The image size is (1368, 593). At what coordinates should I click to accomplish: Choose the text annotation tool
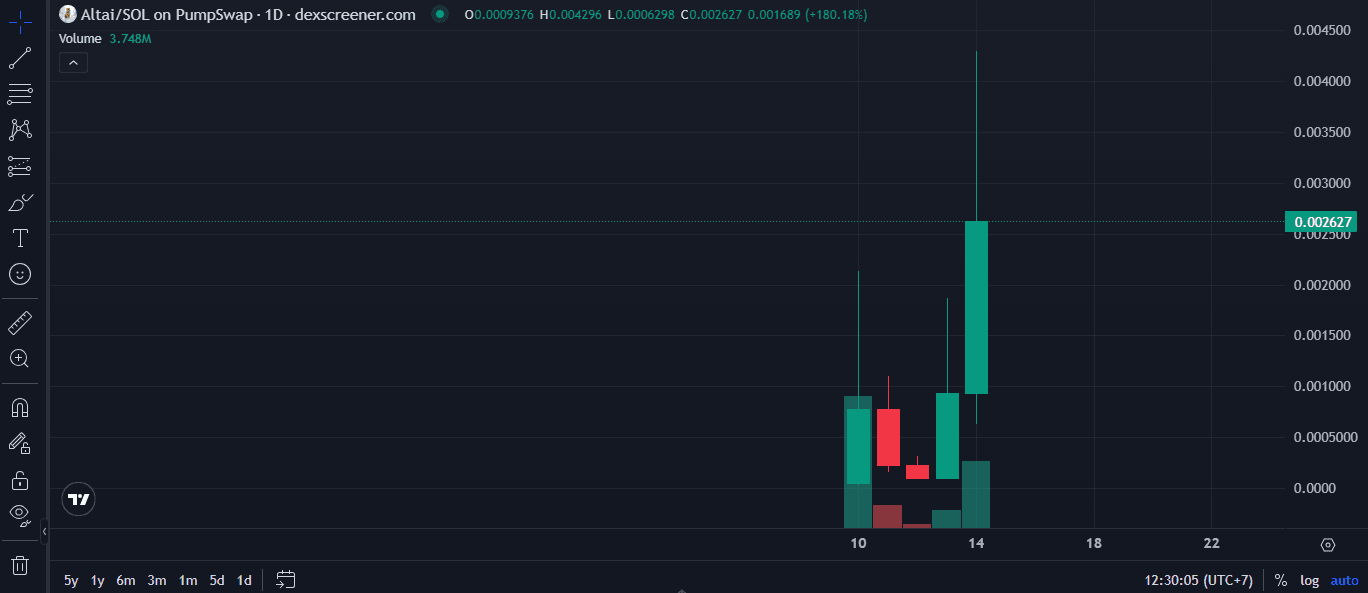(20, 238)
